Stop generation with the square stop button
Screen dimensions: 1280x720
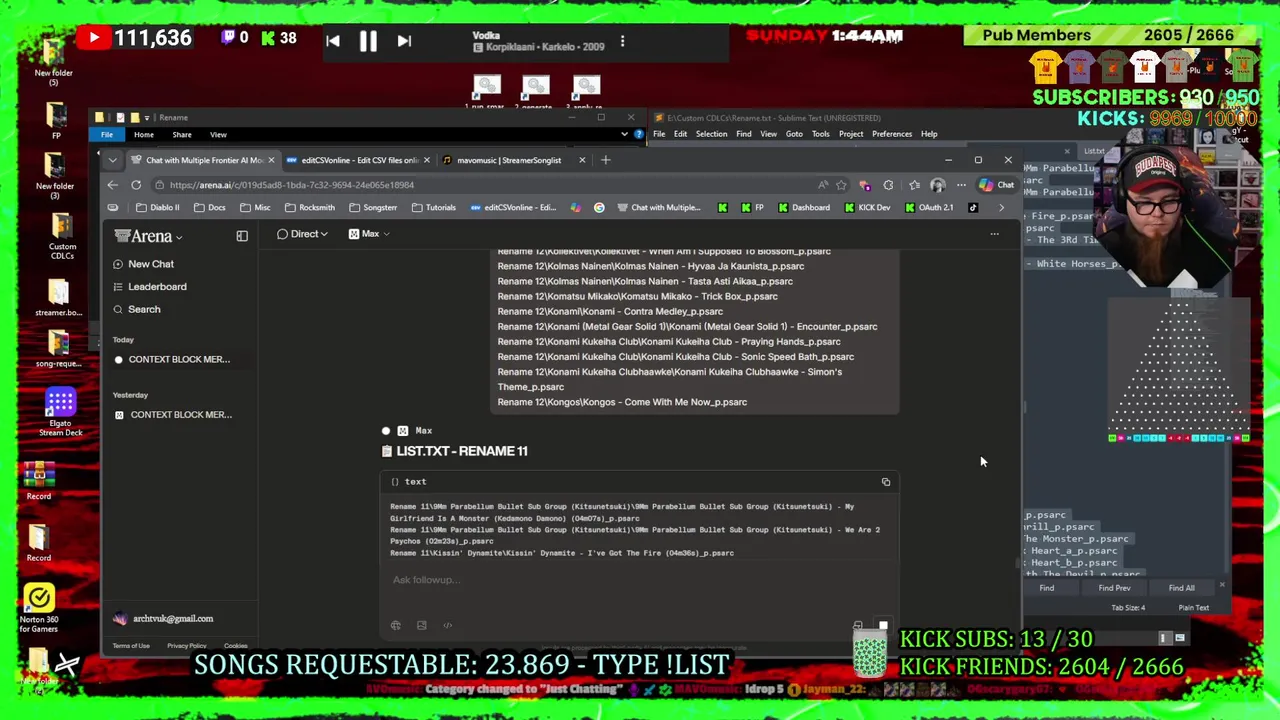tap(883, 627)
